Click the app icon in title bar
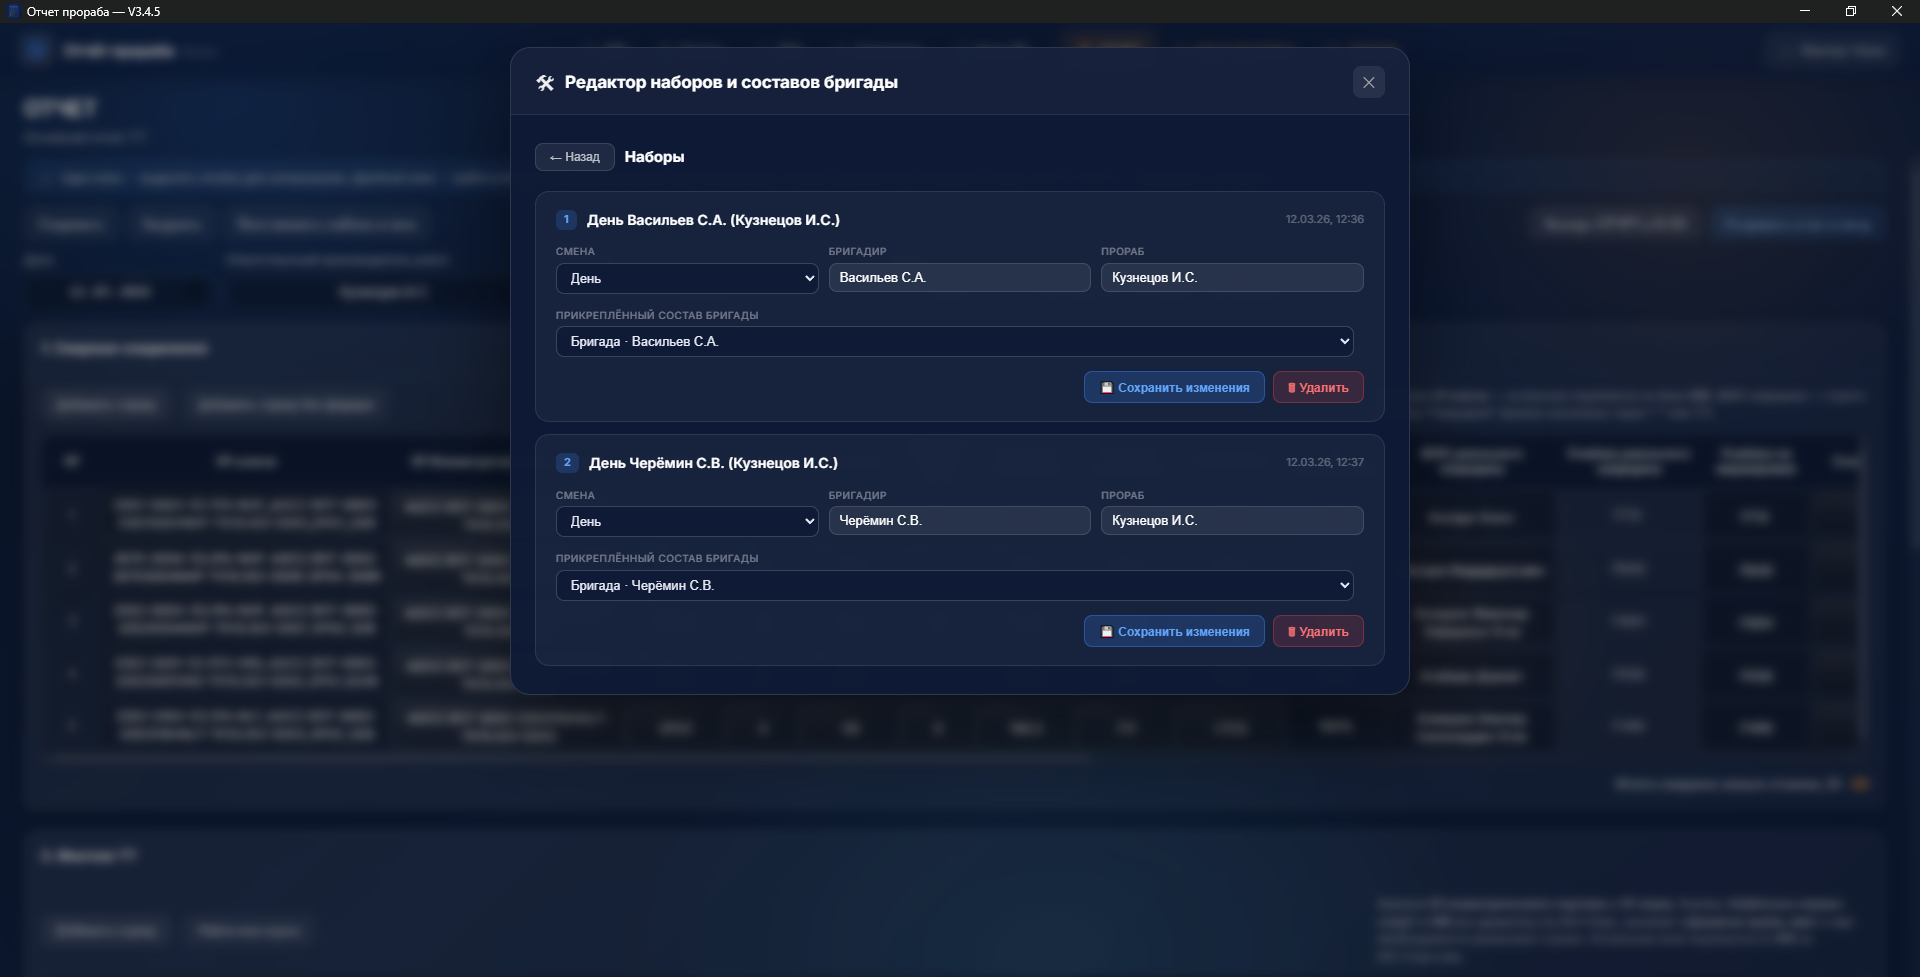1920x977 pixels. 13,12
